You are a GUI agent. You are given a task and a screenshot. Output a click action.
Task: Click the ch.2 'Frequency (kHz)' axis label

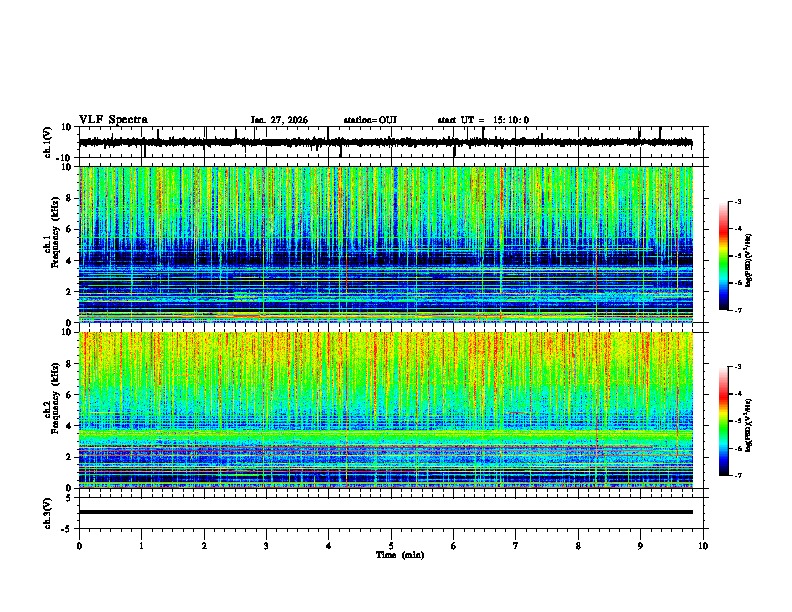tap(56, 398)
